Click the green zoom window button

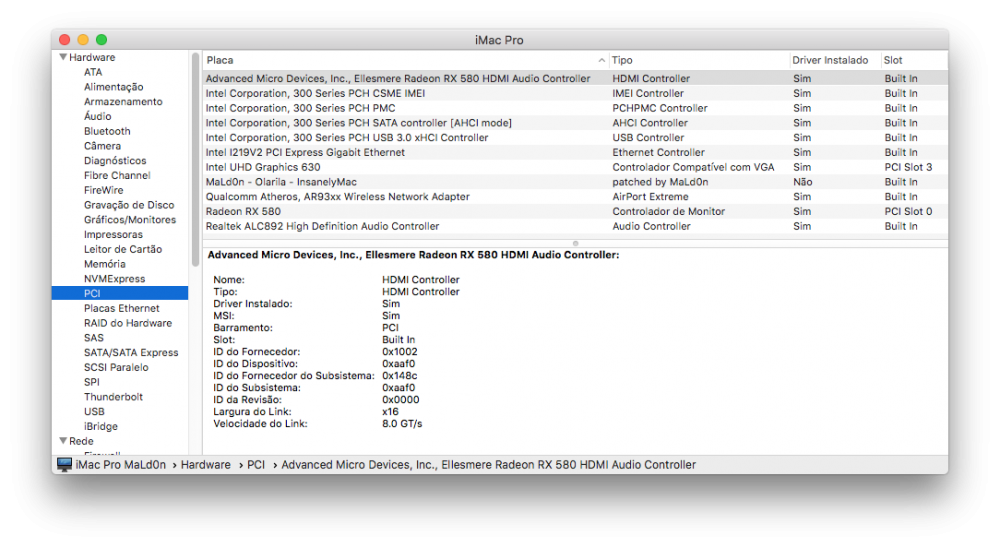point(101,40)
